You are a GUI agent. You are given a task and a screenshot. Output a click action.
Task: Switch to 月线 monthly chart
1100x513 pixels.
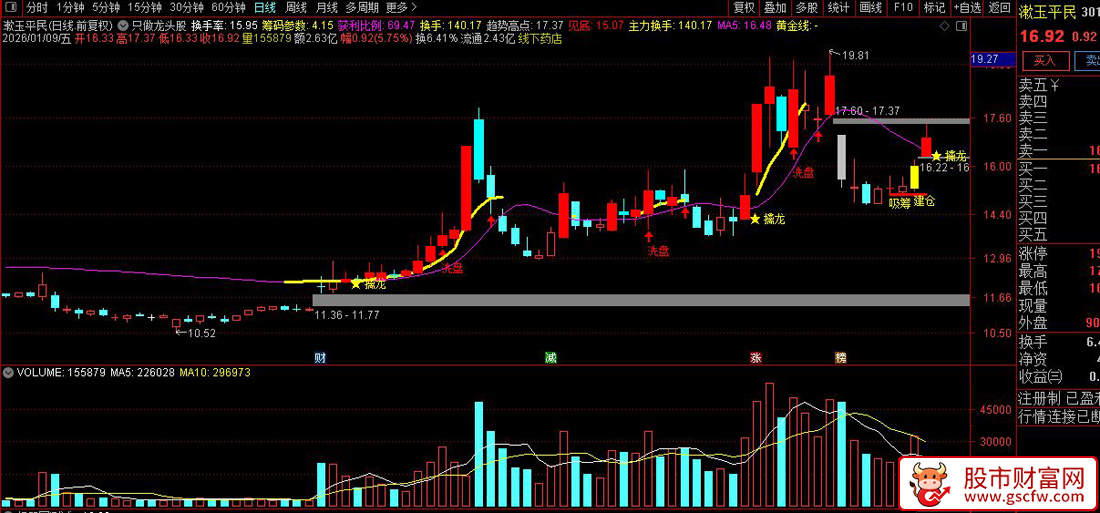(326, 8)
